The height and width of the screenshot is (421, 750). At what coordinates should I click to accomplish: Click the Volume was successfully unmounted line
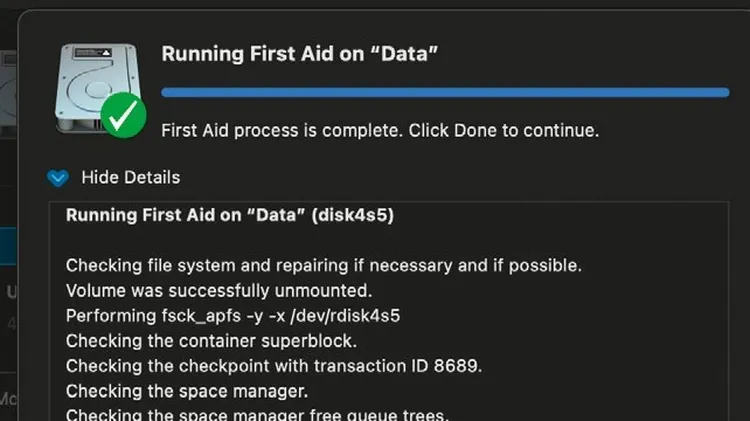coord(219,291)
